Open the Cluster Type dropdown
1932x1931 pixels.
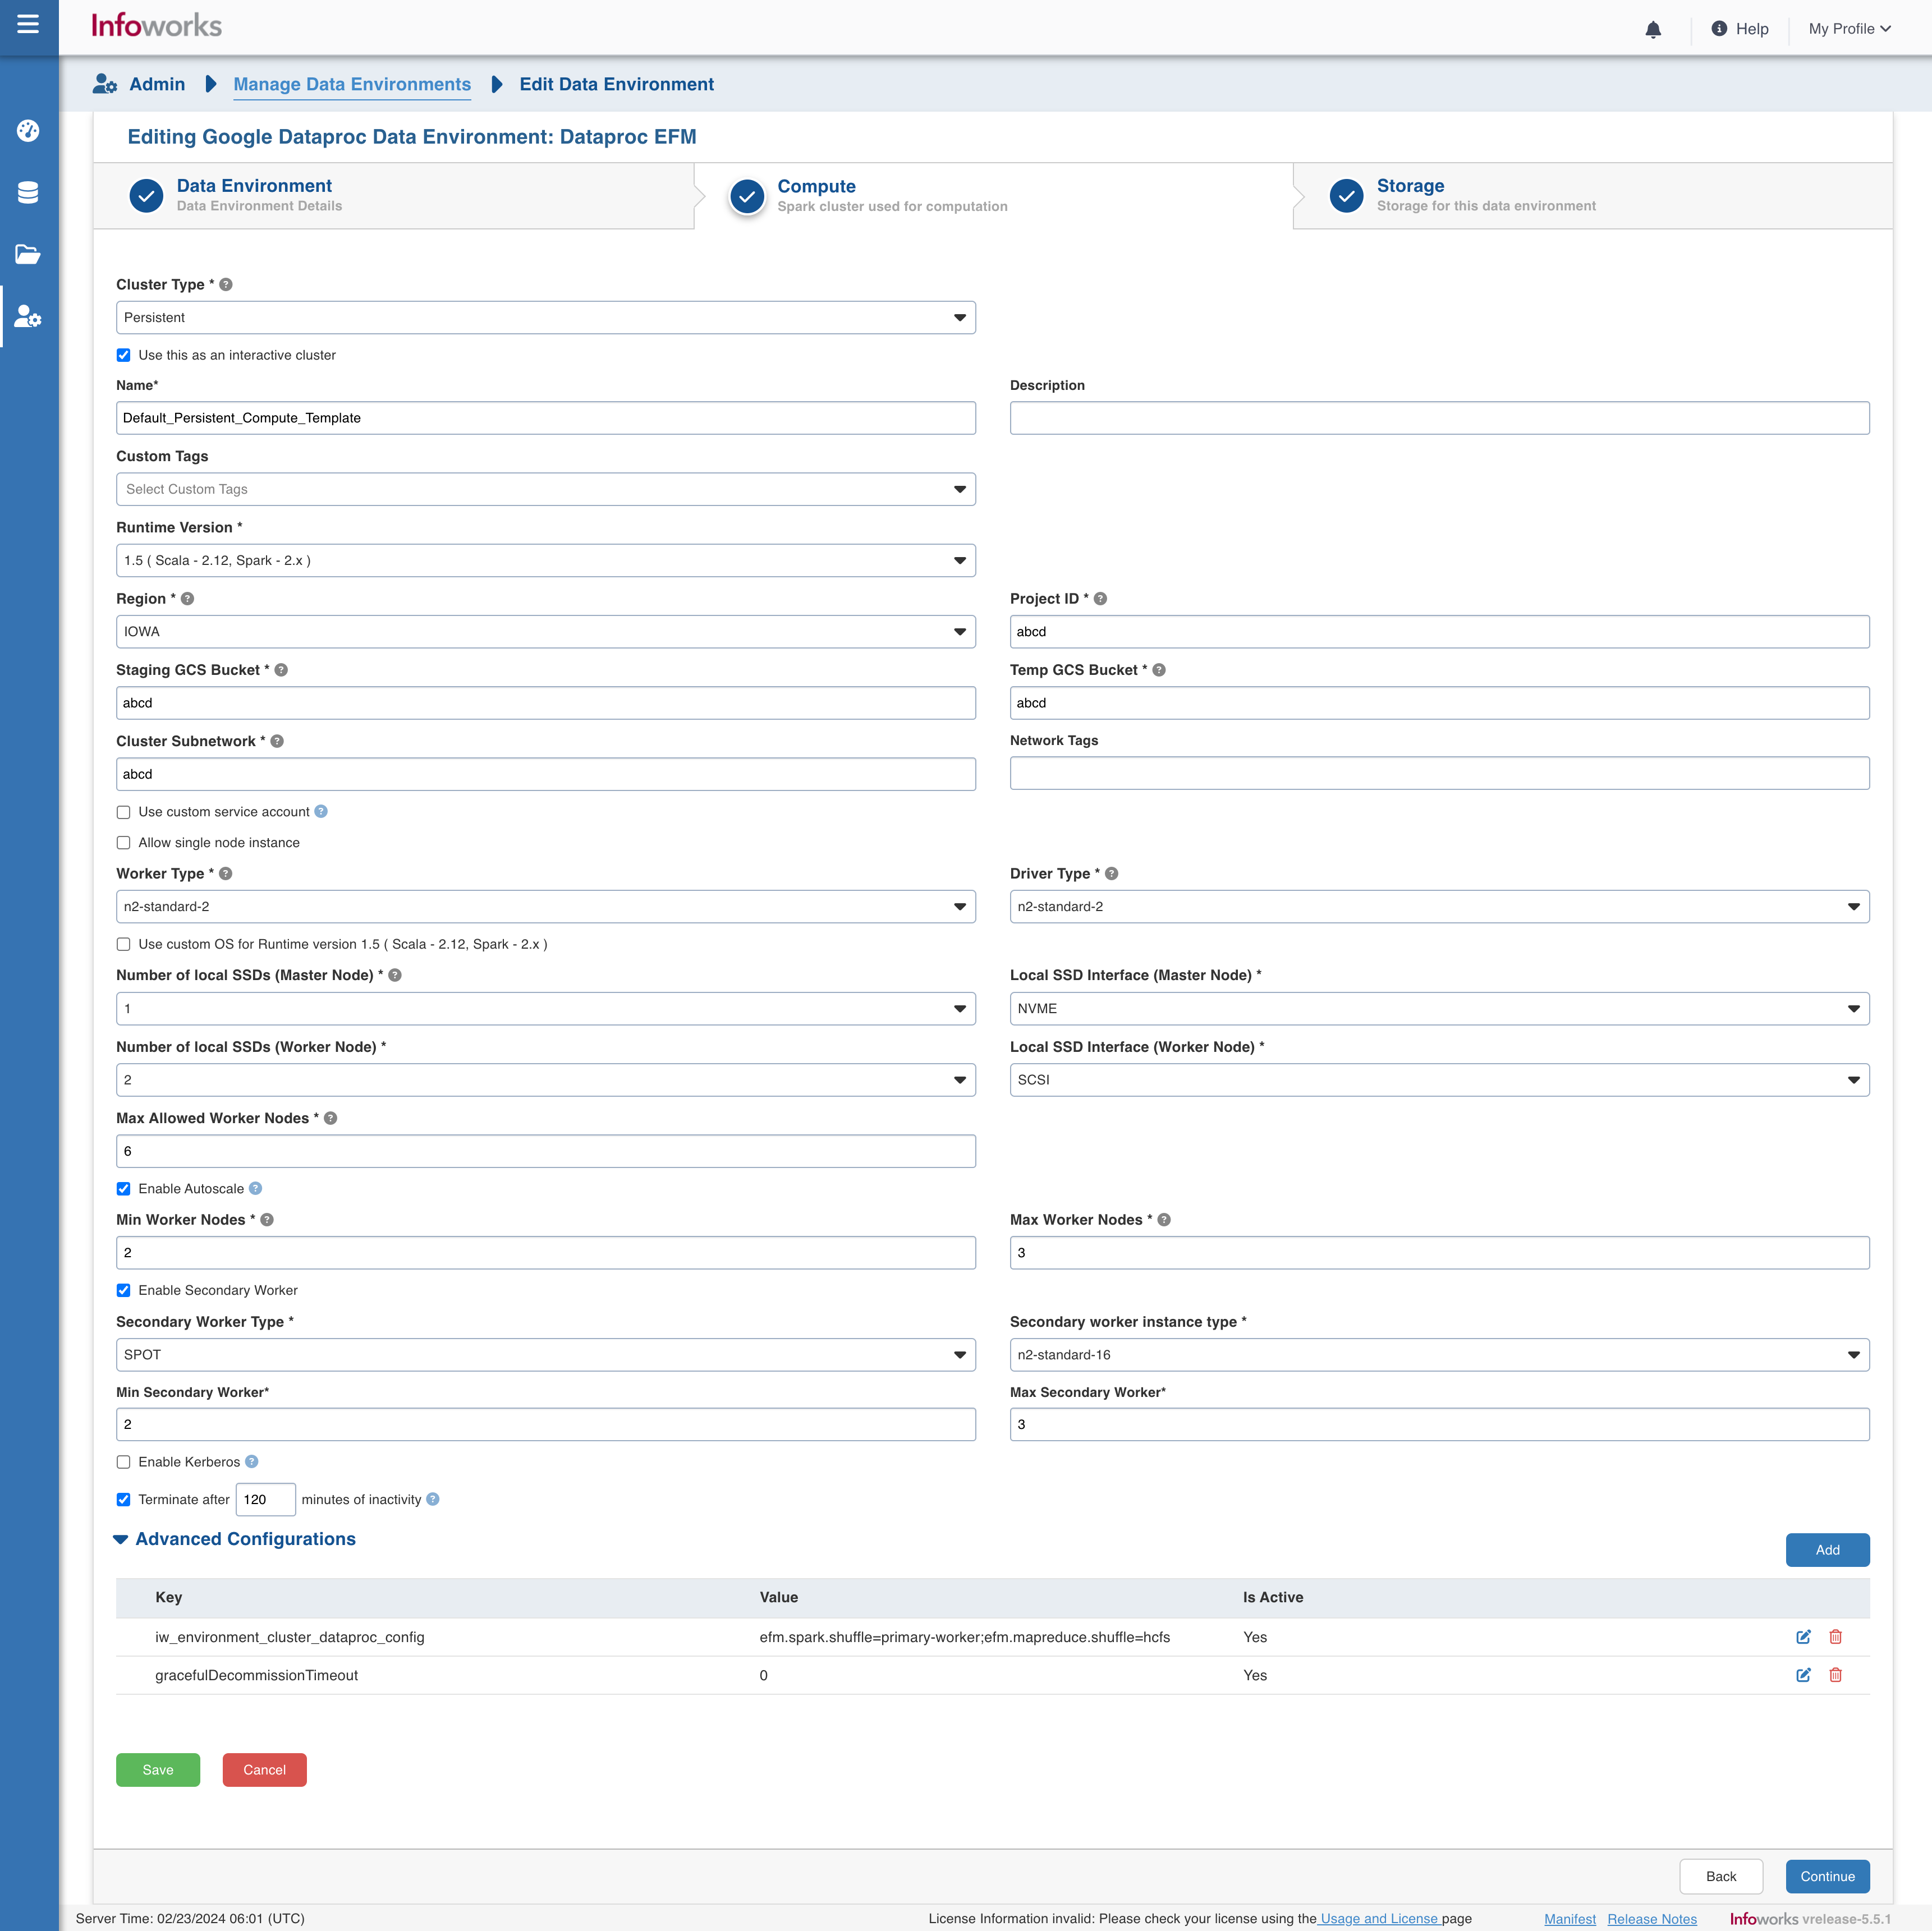[546, 318]
